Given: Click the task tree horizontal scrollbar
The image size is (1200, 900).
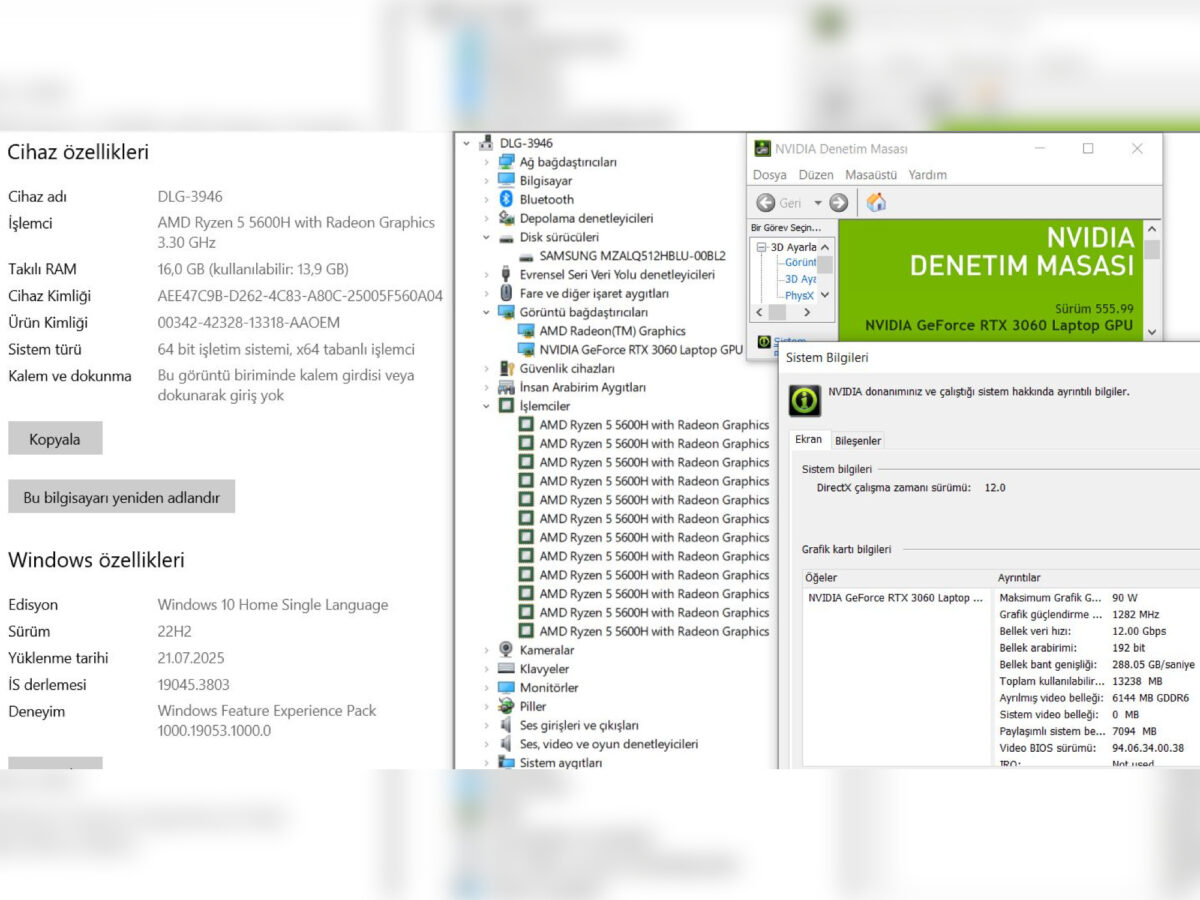Looking at the screenshot, I should [784, 312].
